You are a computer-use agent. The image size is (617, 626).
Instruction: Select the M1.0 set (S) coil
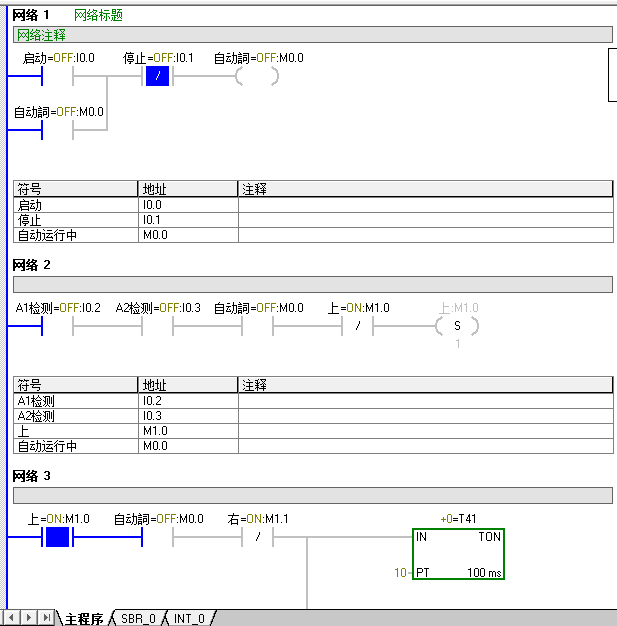[457, 326]
